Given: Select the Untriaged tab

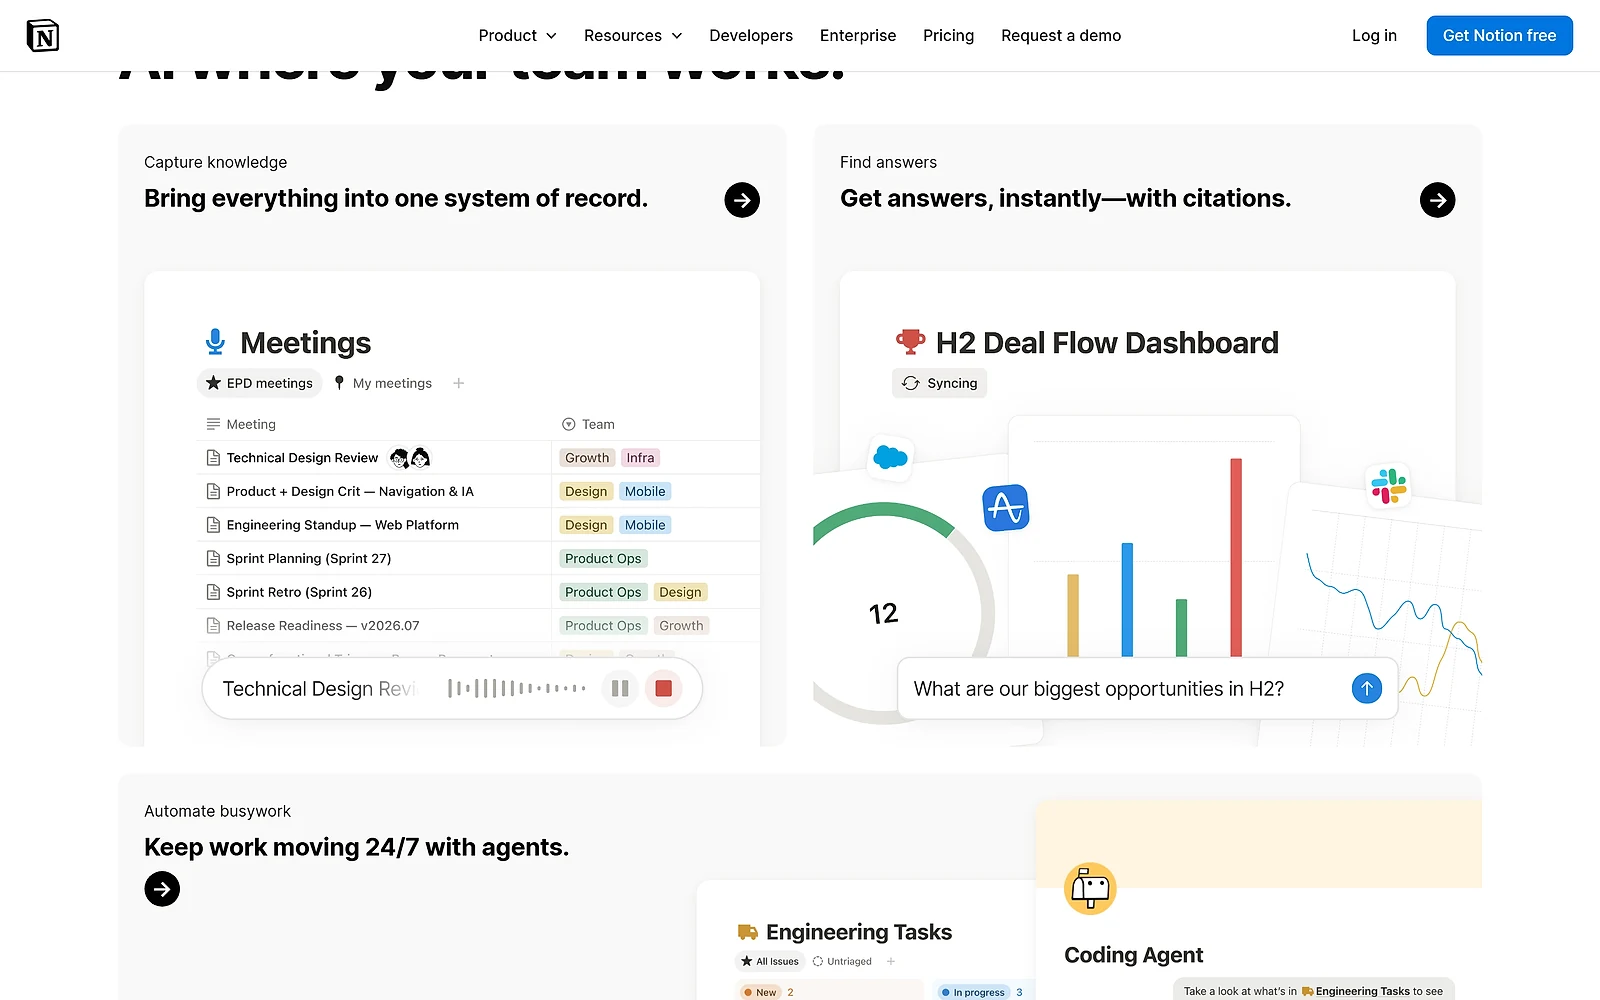Looking at the screenshot, I should click(x=842, y=961).
